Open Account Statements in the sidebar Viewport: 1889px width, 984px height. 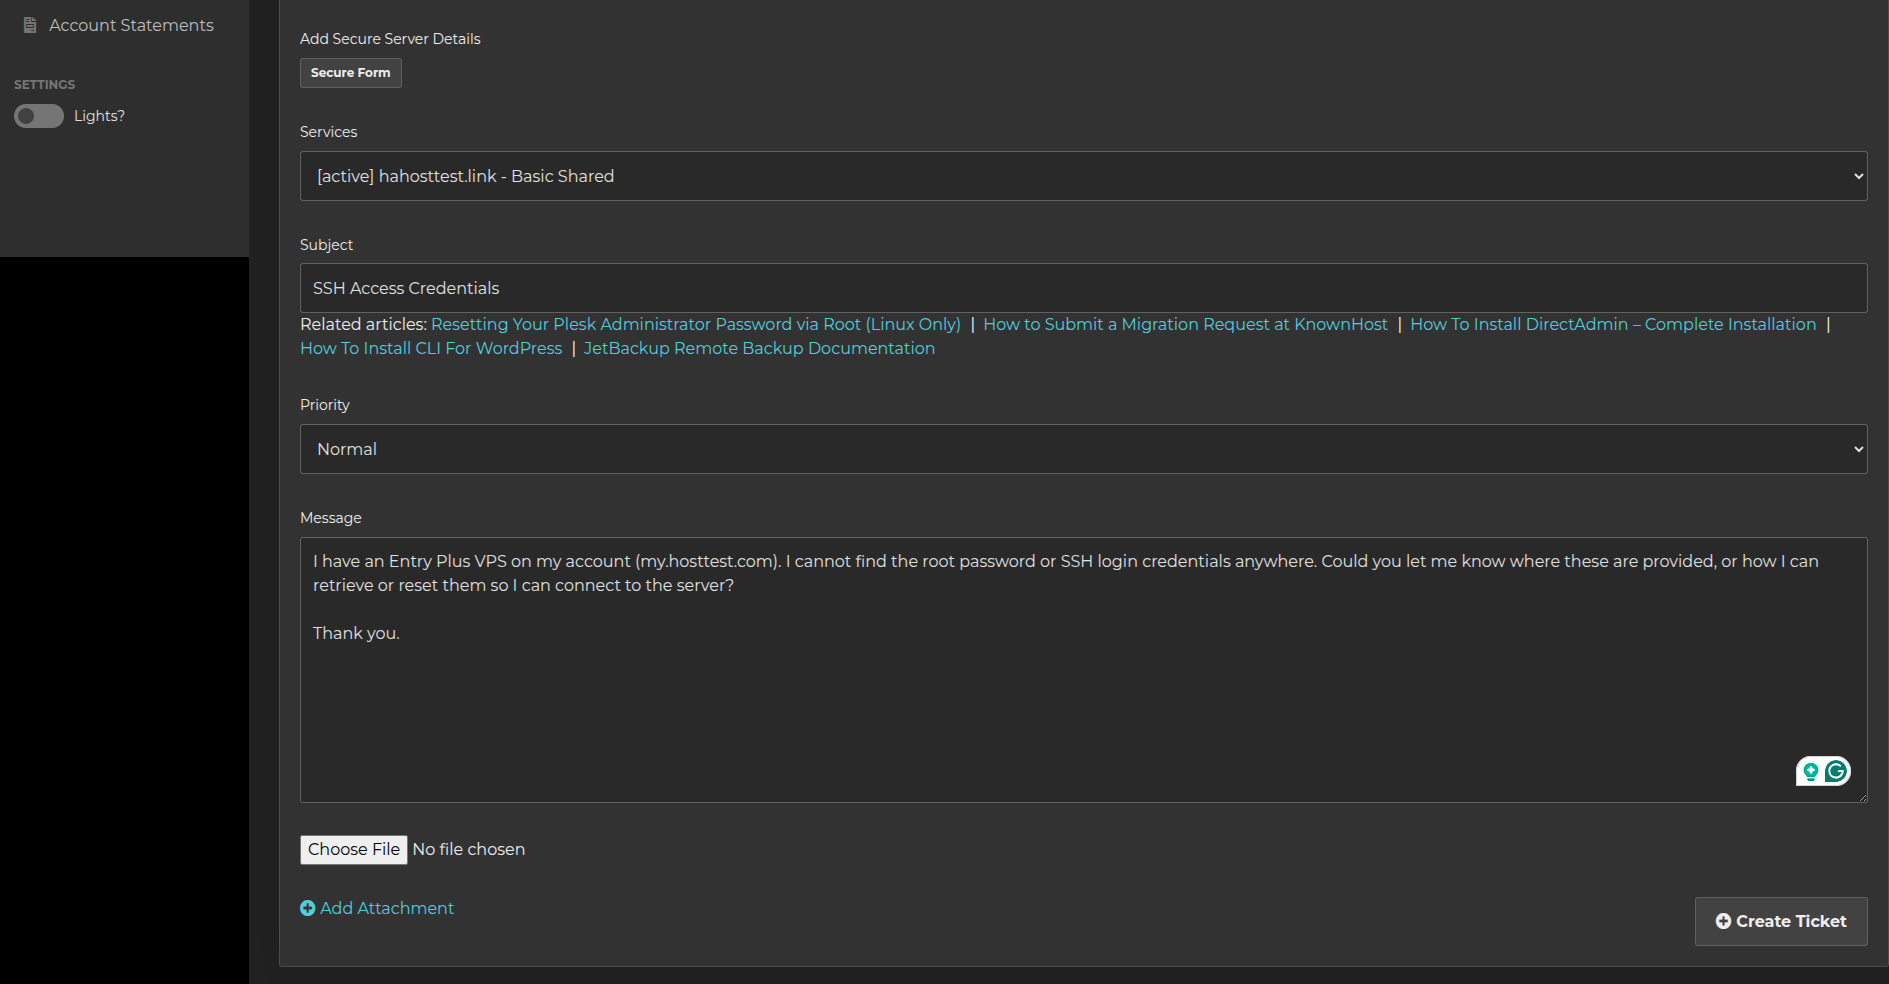coord(118,25)
